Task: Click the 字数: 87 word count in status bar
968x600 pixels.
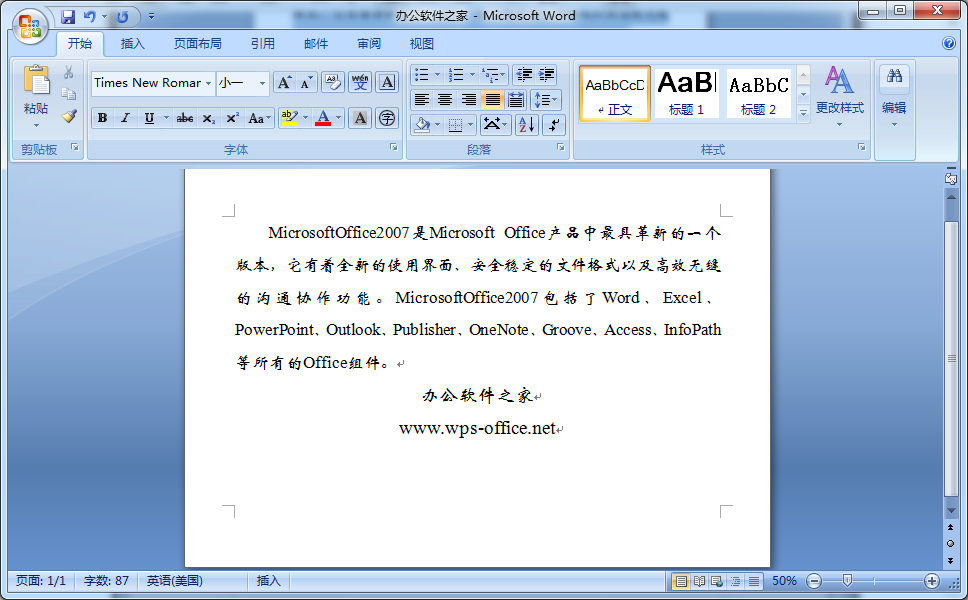Action: click(x=106, y=581)
